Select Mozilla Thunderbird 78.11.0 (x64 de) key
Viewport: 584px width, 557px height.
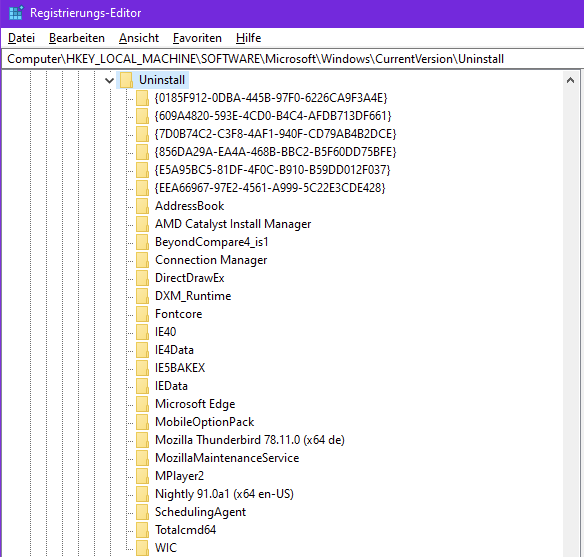[x=250, y=440]
